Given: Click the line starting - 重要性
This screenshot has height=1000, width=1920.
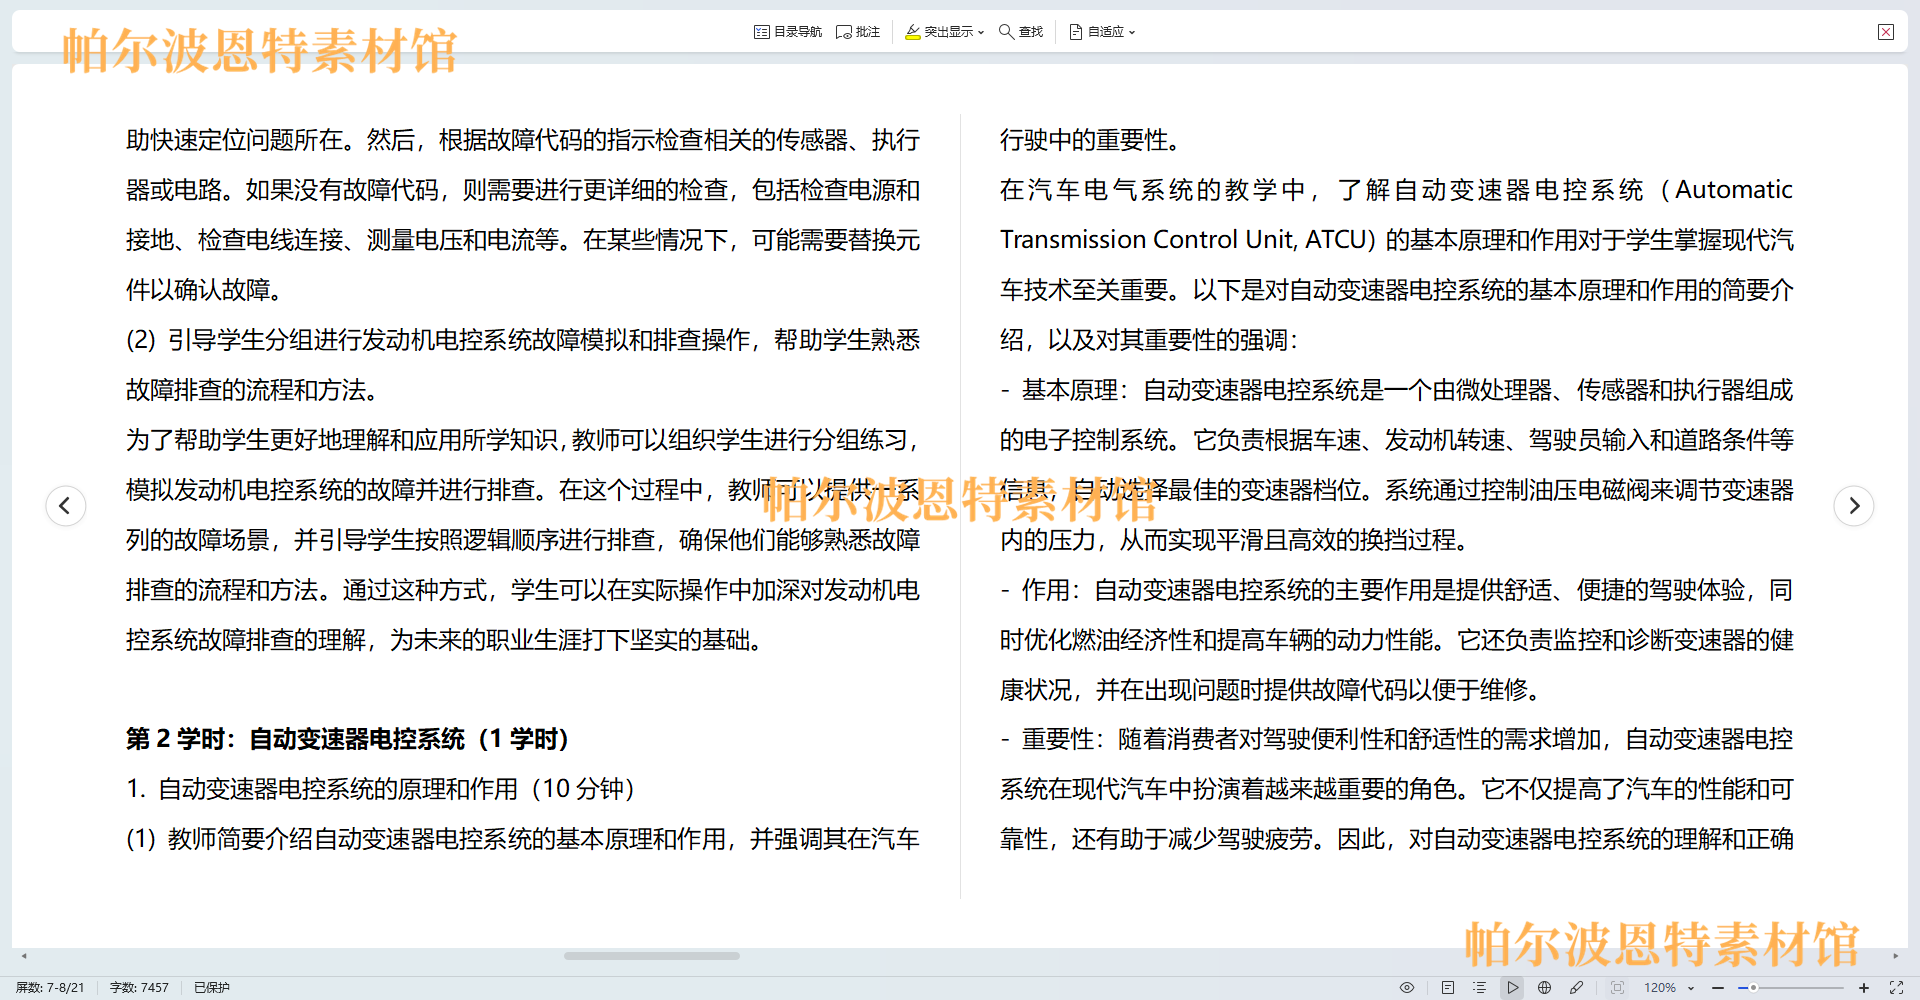Looking at the screenshot, I should [x=1397, y=739].
